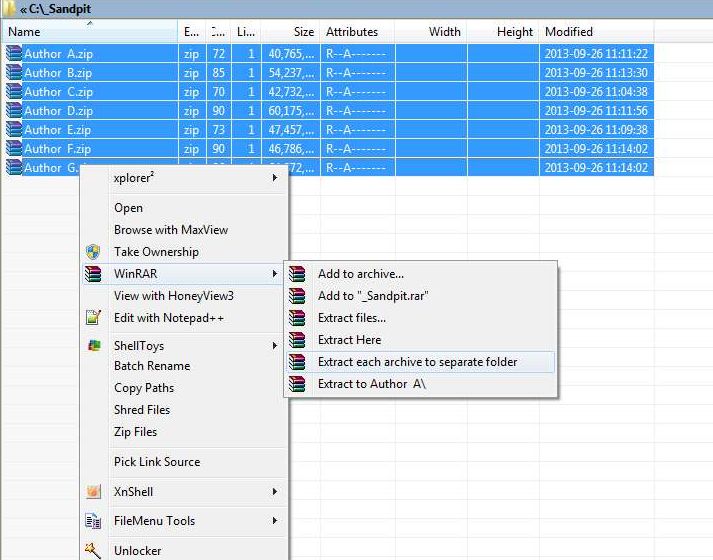Click the Author E.zip file icon
Image resolution: width=713 pixels, height=560 pixels.
click(14, 130)
